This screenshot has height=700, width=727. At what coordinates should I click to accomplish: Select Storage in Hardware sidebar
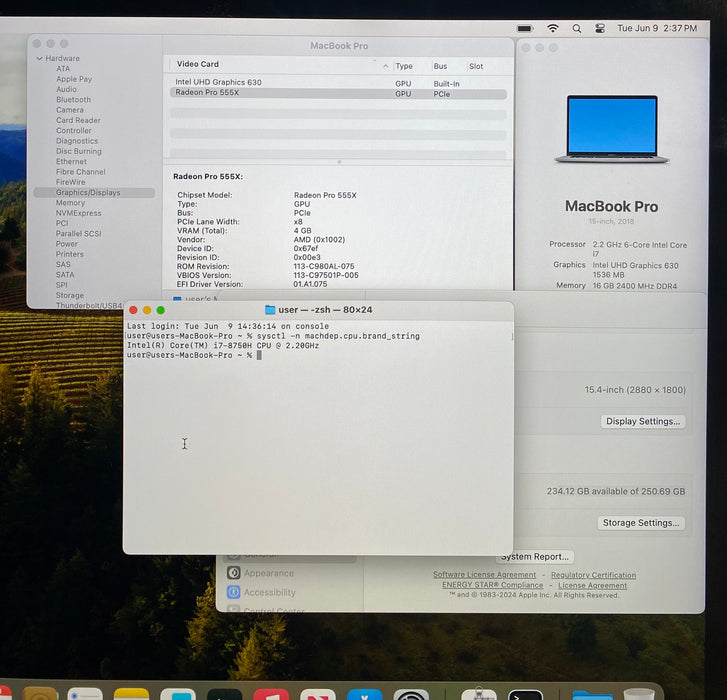tap(70, 295)
